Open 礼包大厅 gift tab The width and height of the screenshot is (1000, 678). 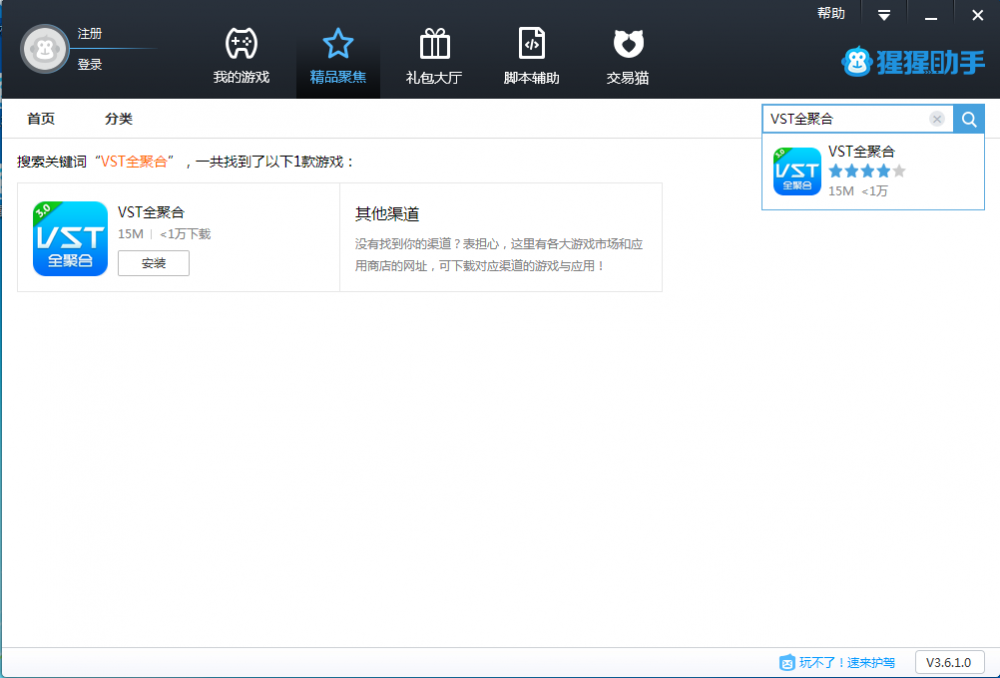434,56
